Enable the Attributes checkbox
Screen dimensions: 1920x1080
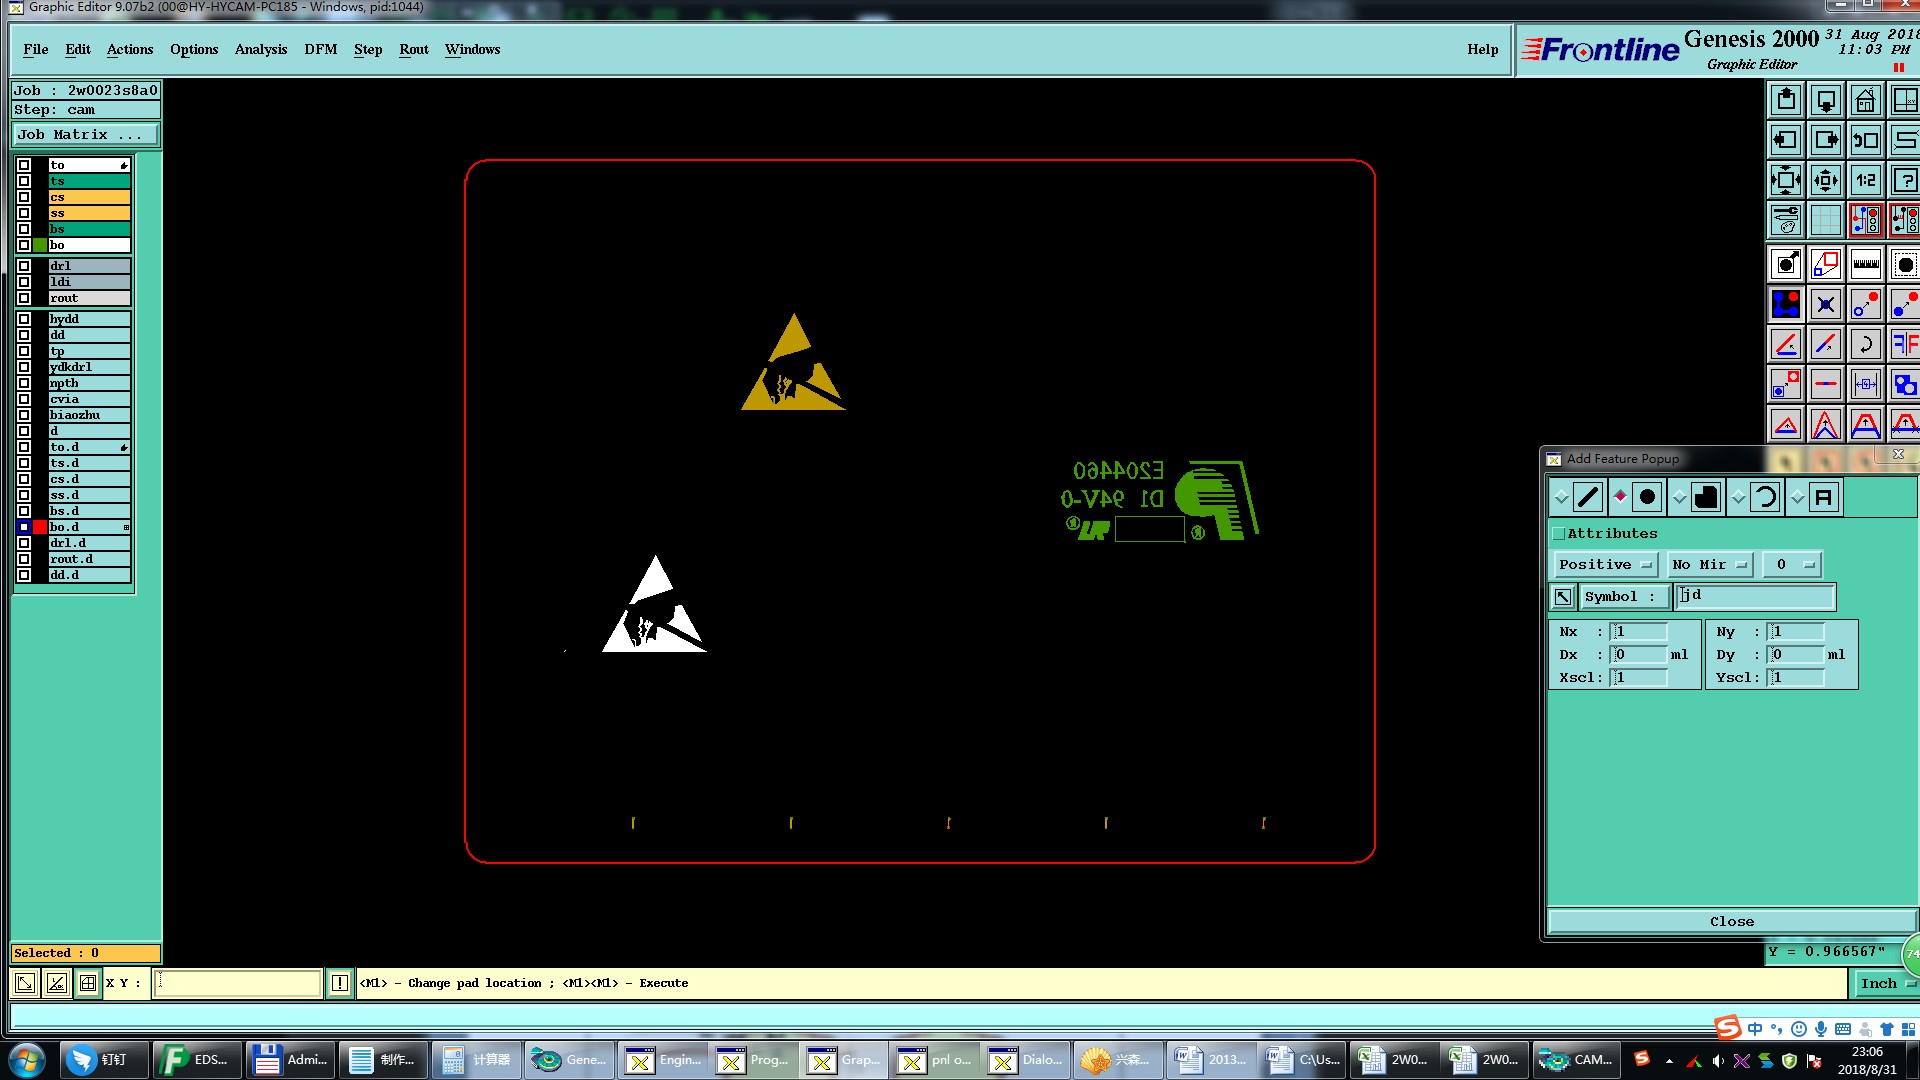pos(1558,533)
